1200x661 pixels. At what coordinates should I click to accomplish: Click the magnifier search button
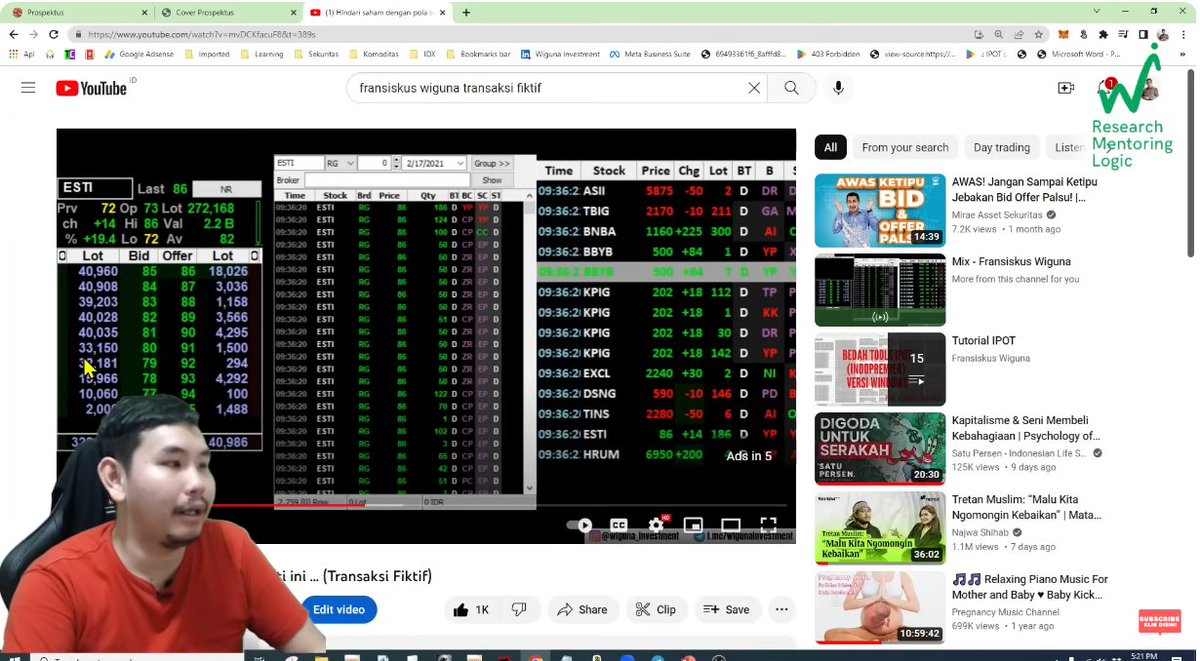coord(791,88)
